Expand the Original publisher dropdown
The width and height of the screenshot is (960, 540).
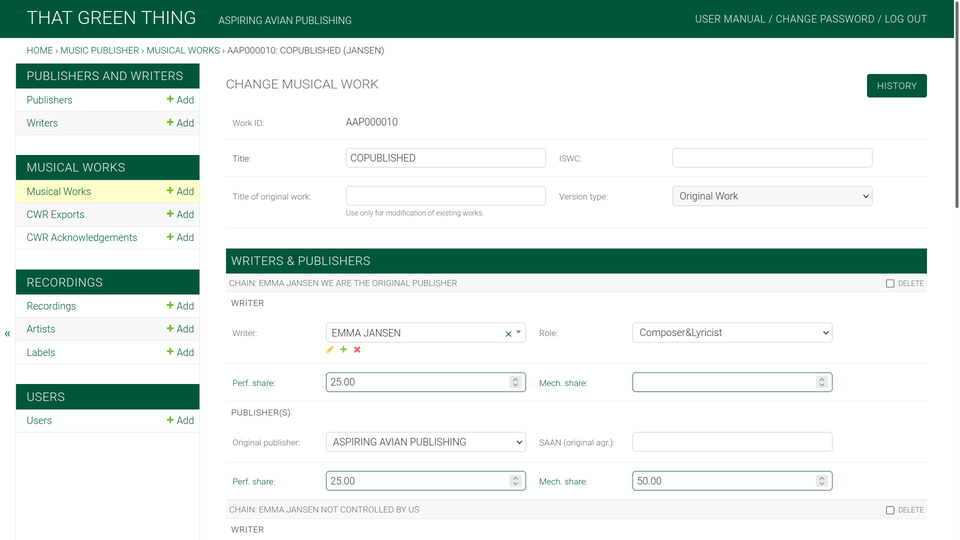click(x=425, y=442)
